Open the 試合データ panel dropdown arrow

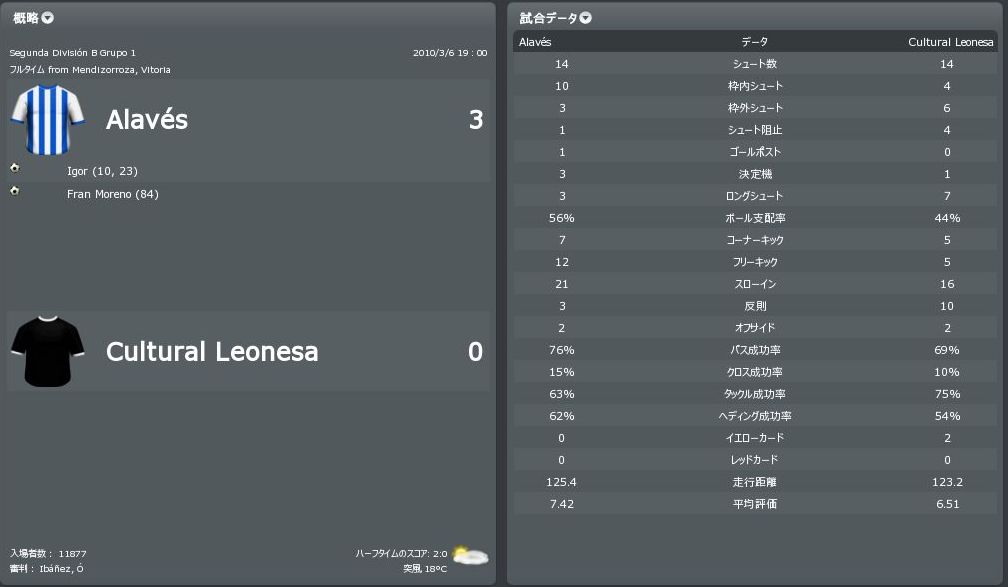click(586, 18)
